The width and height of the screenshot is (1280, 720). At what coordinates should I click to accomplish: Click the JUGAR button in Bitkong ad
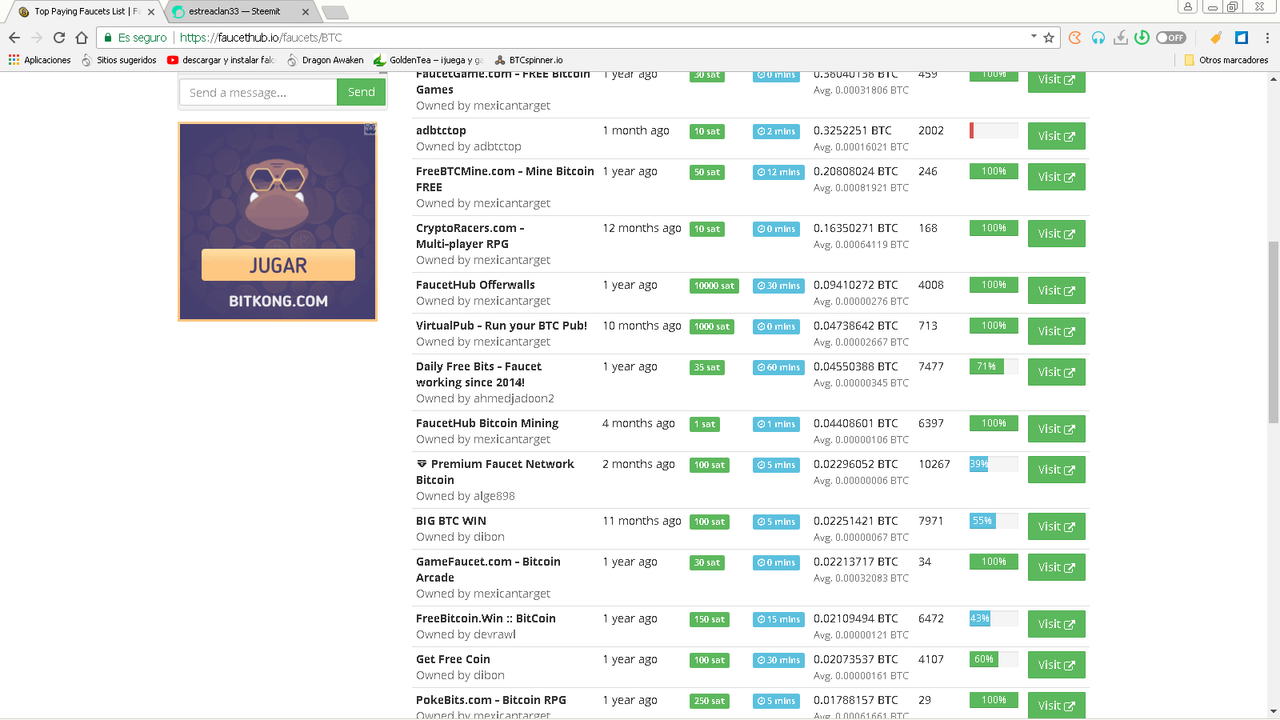point(278,265)
